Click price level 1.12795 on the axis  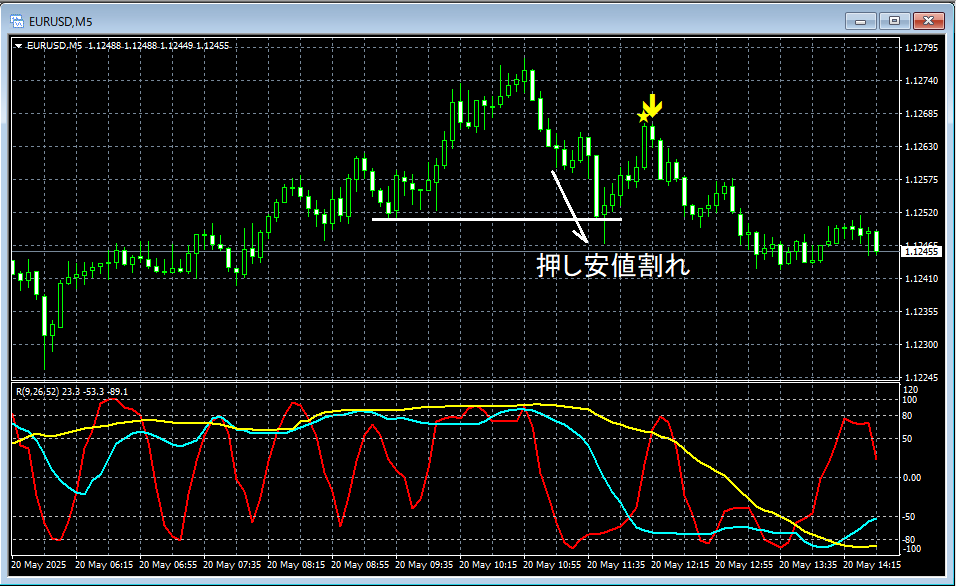(x=921, y=48)
